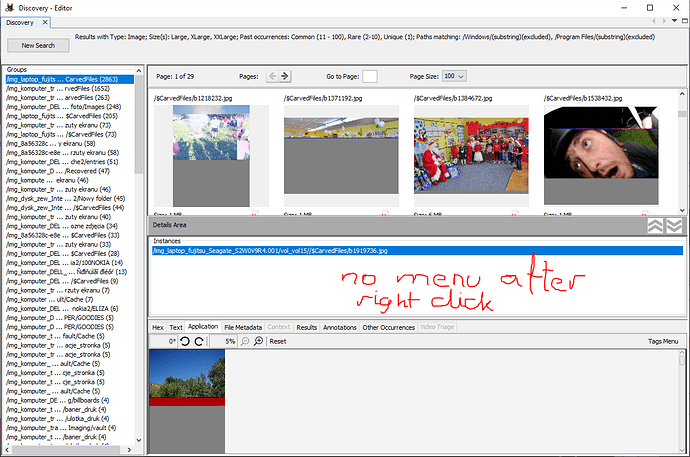Screen dimensions: 690x457
Task: Reset the image view
Action: click(278, 341)
